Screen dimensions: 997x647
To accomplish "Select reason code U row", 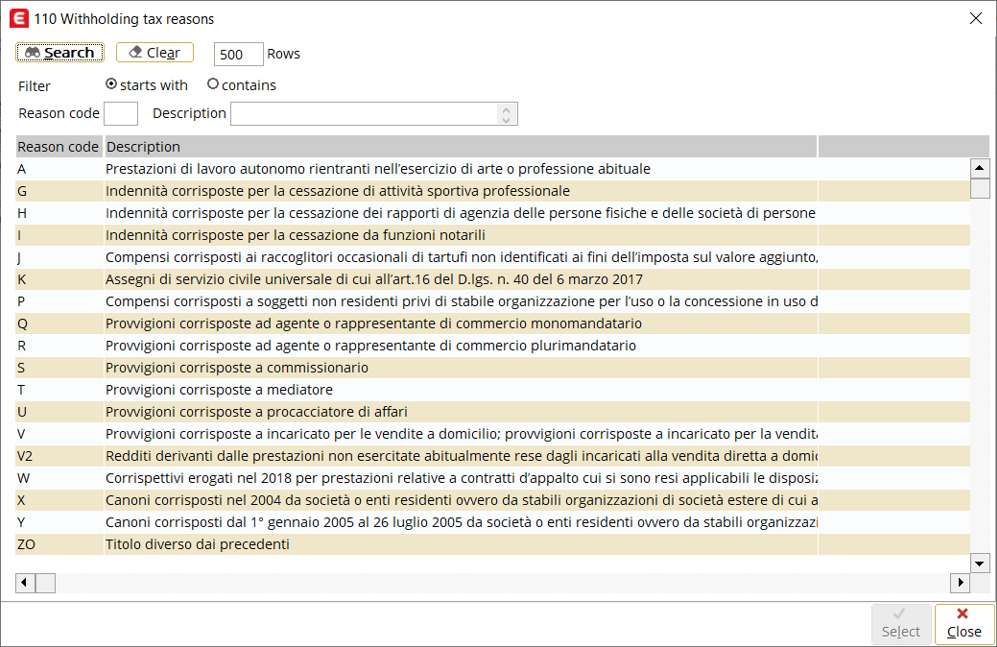I will click(493, 412).
